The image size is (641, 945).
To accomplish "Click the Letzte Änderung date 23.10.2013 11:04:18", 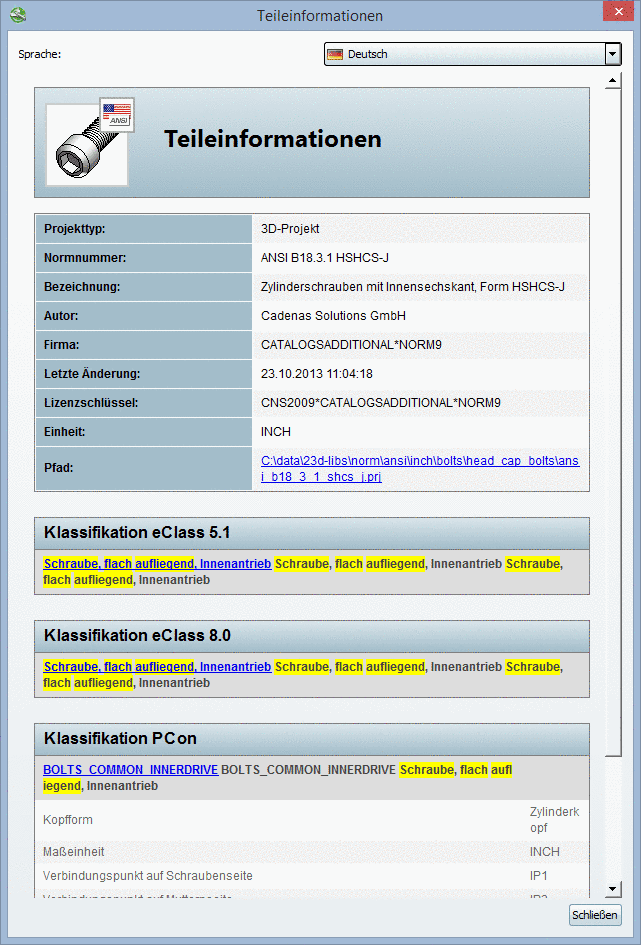I will click(x=317, y=374).
